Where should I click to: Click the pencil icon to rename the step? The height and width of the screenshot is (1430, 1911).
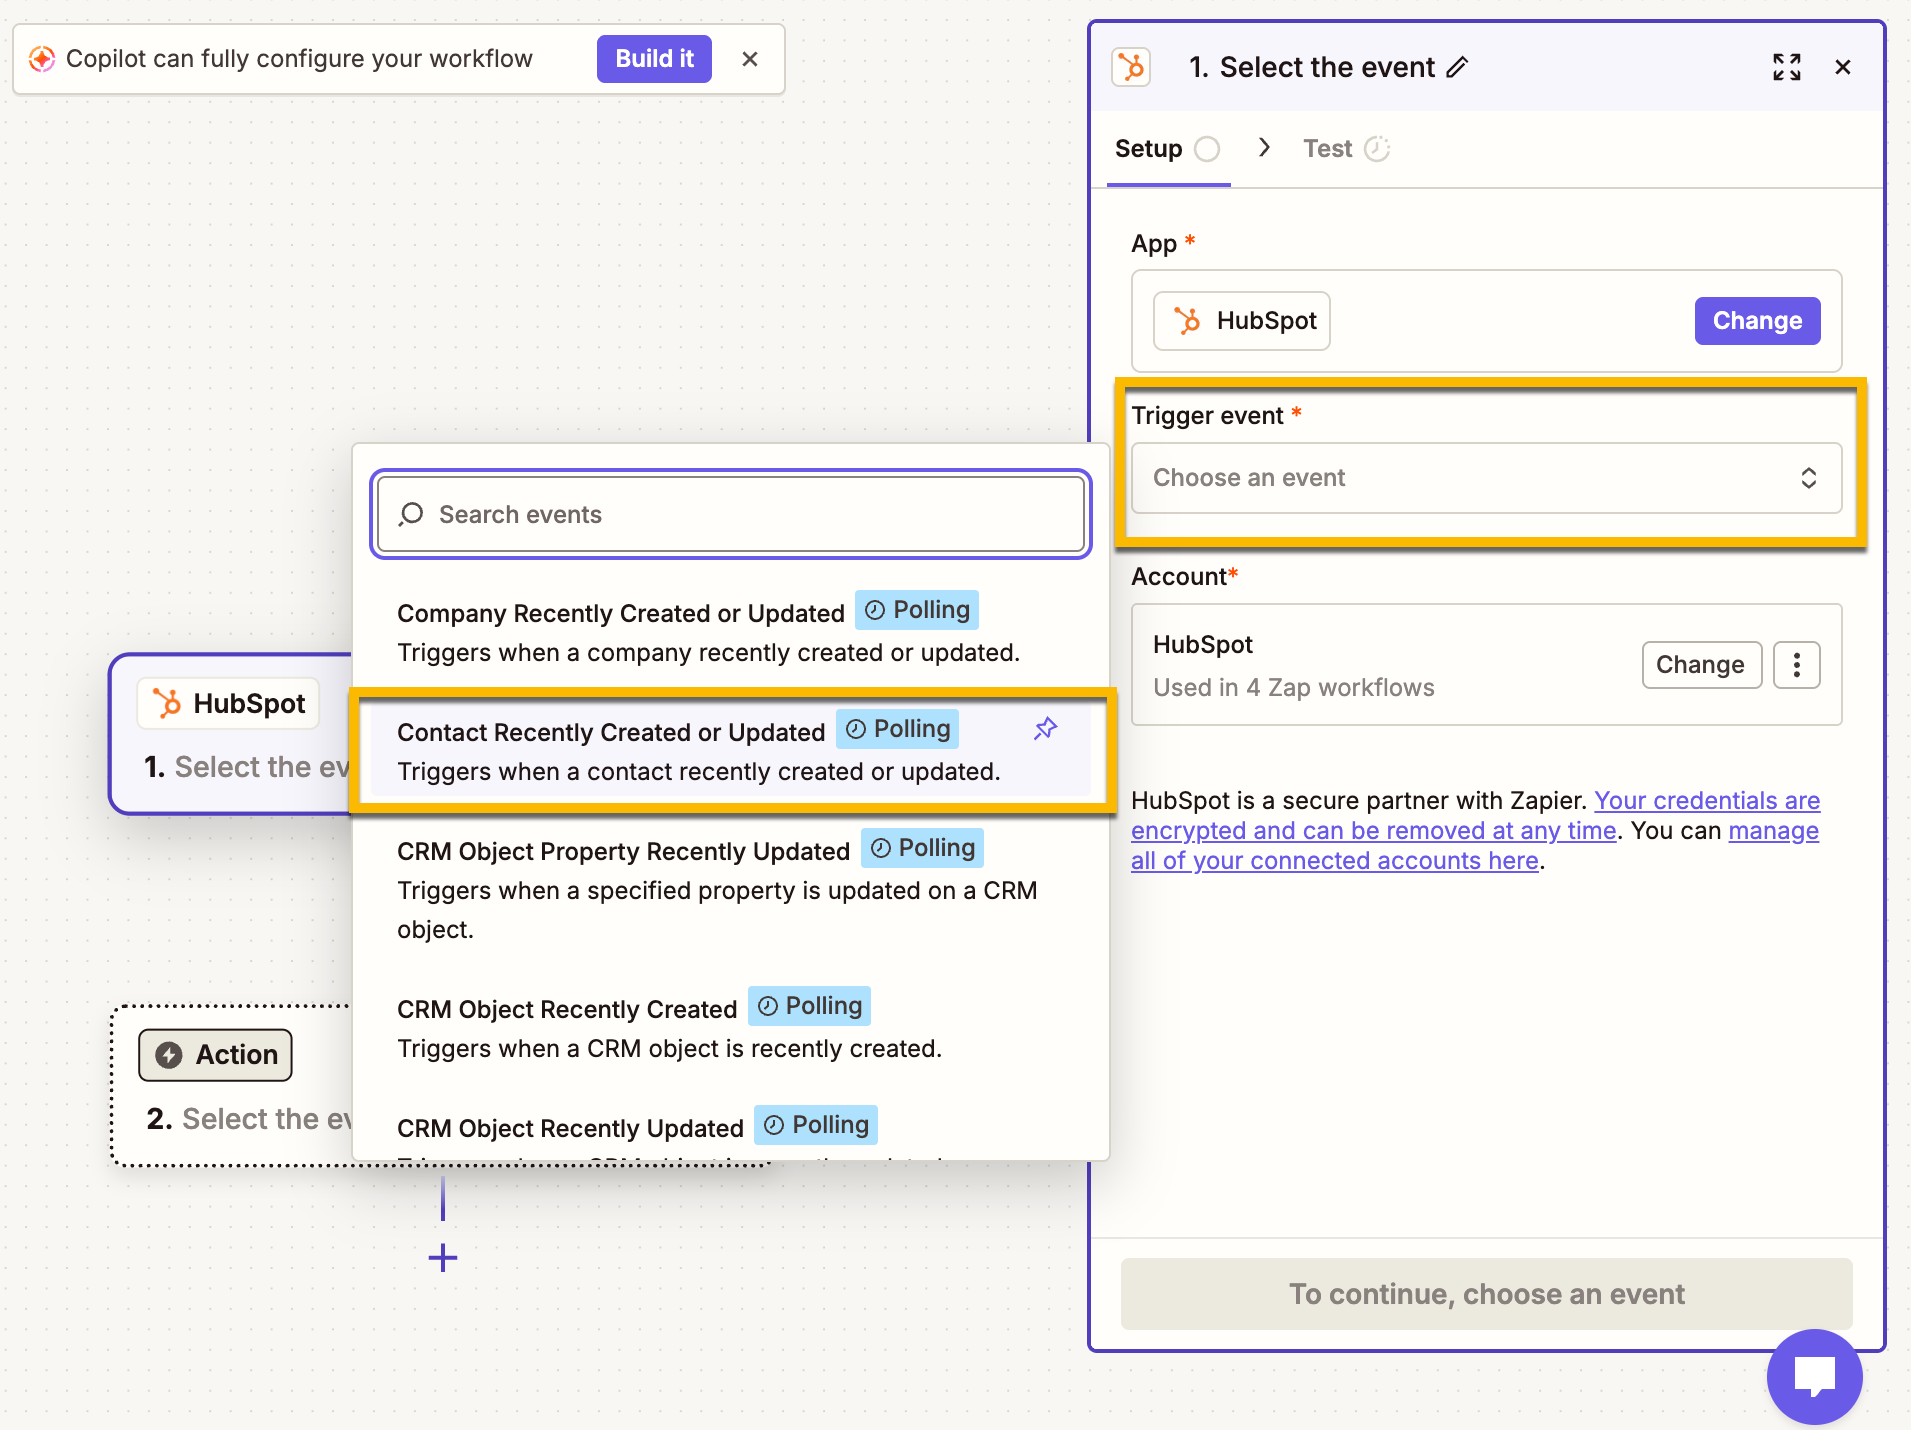pyautogui.click(x=1457, y=67)
